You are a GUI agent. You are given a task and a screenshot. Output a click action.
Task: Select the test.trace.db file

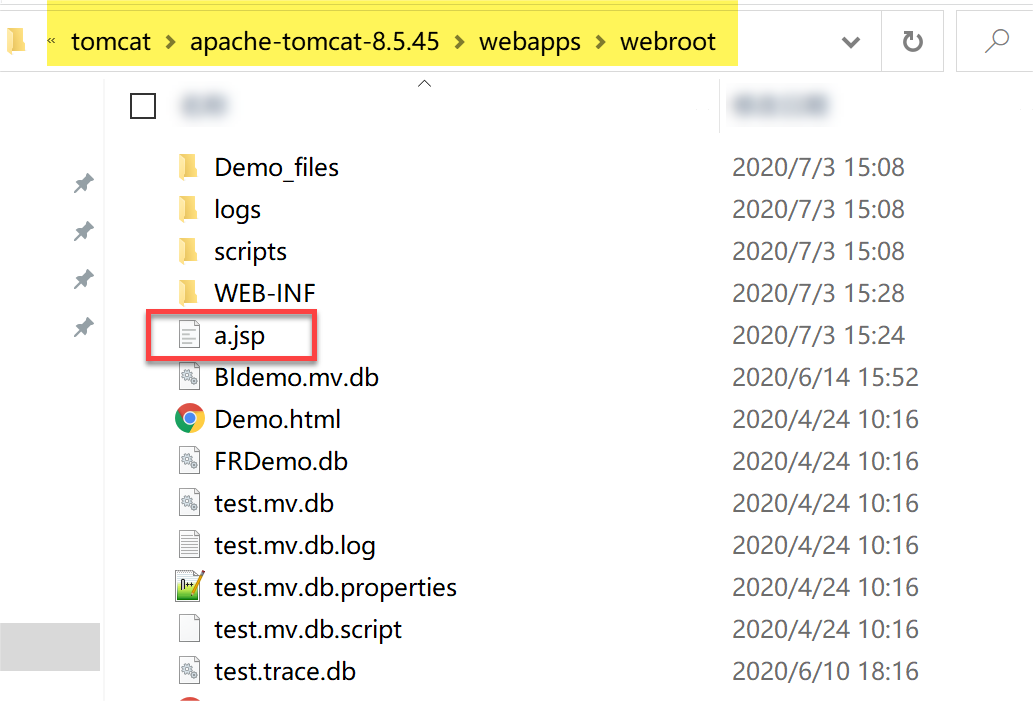click(285, 671)
